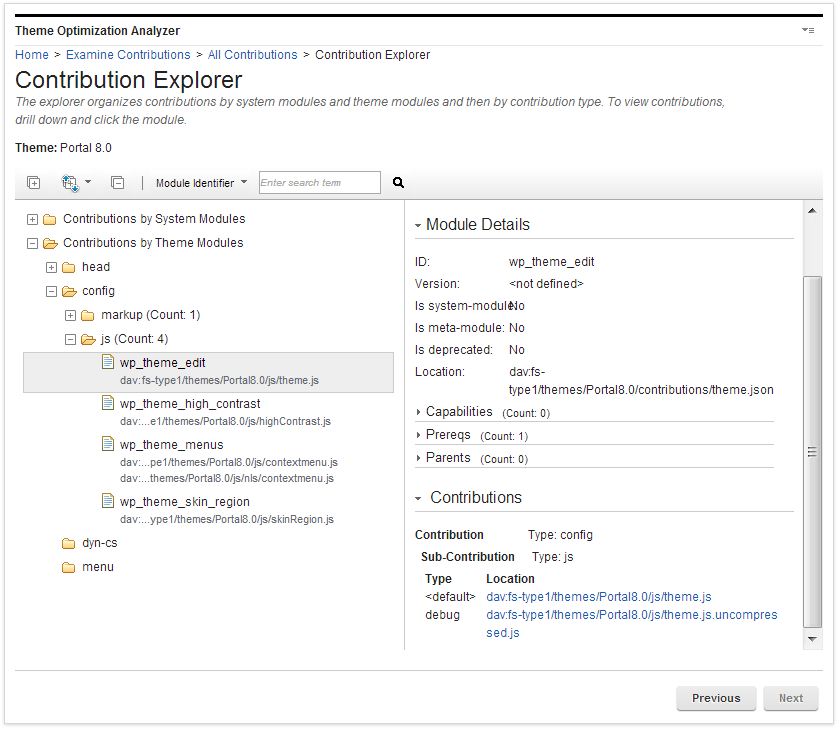
Task: Click the document icon beside wp_theme_skin_region
Action: (108, 499)
